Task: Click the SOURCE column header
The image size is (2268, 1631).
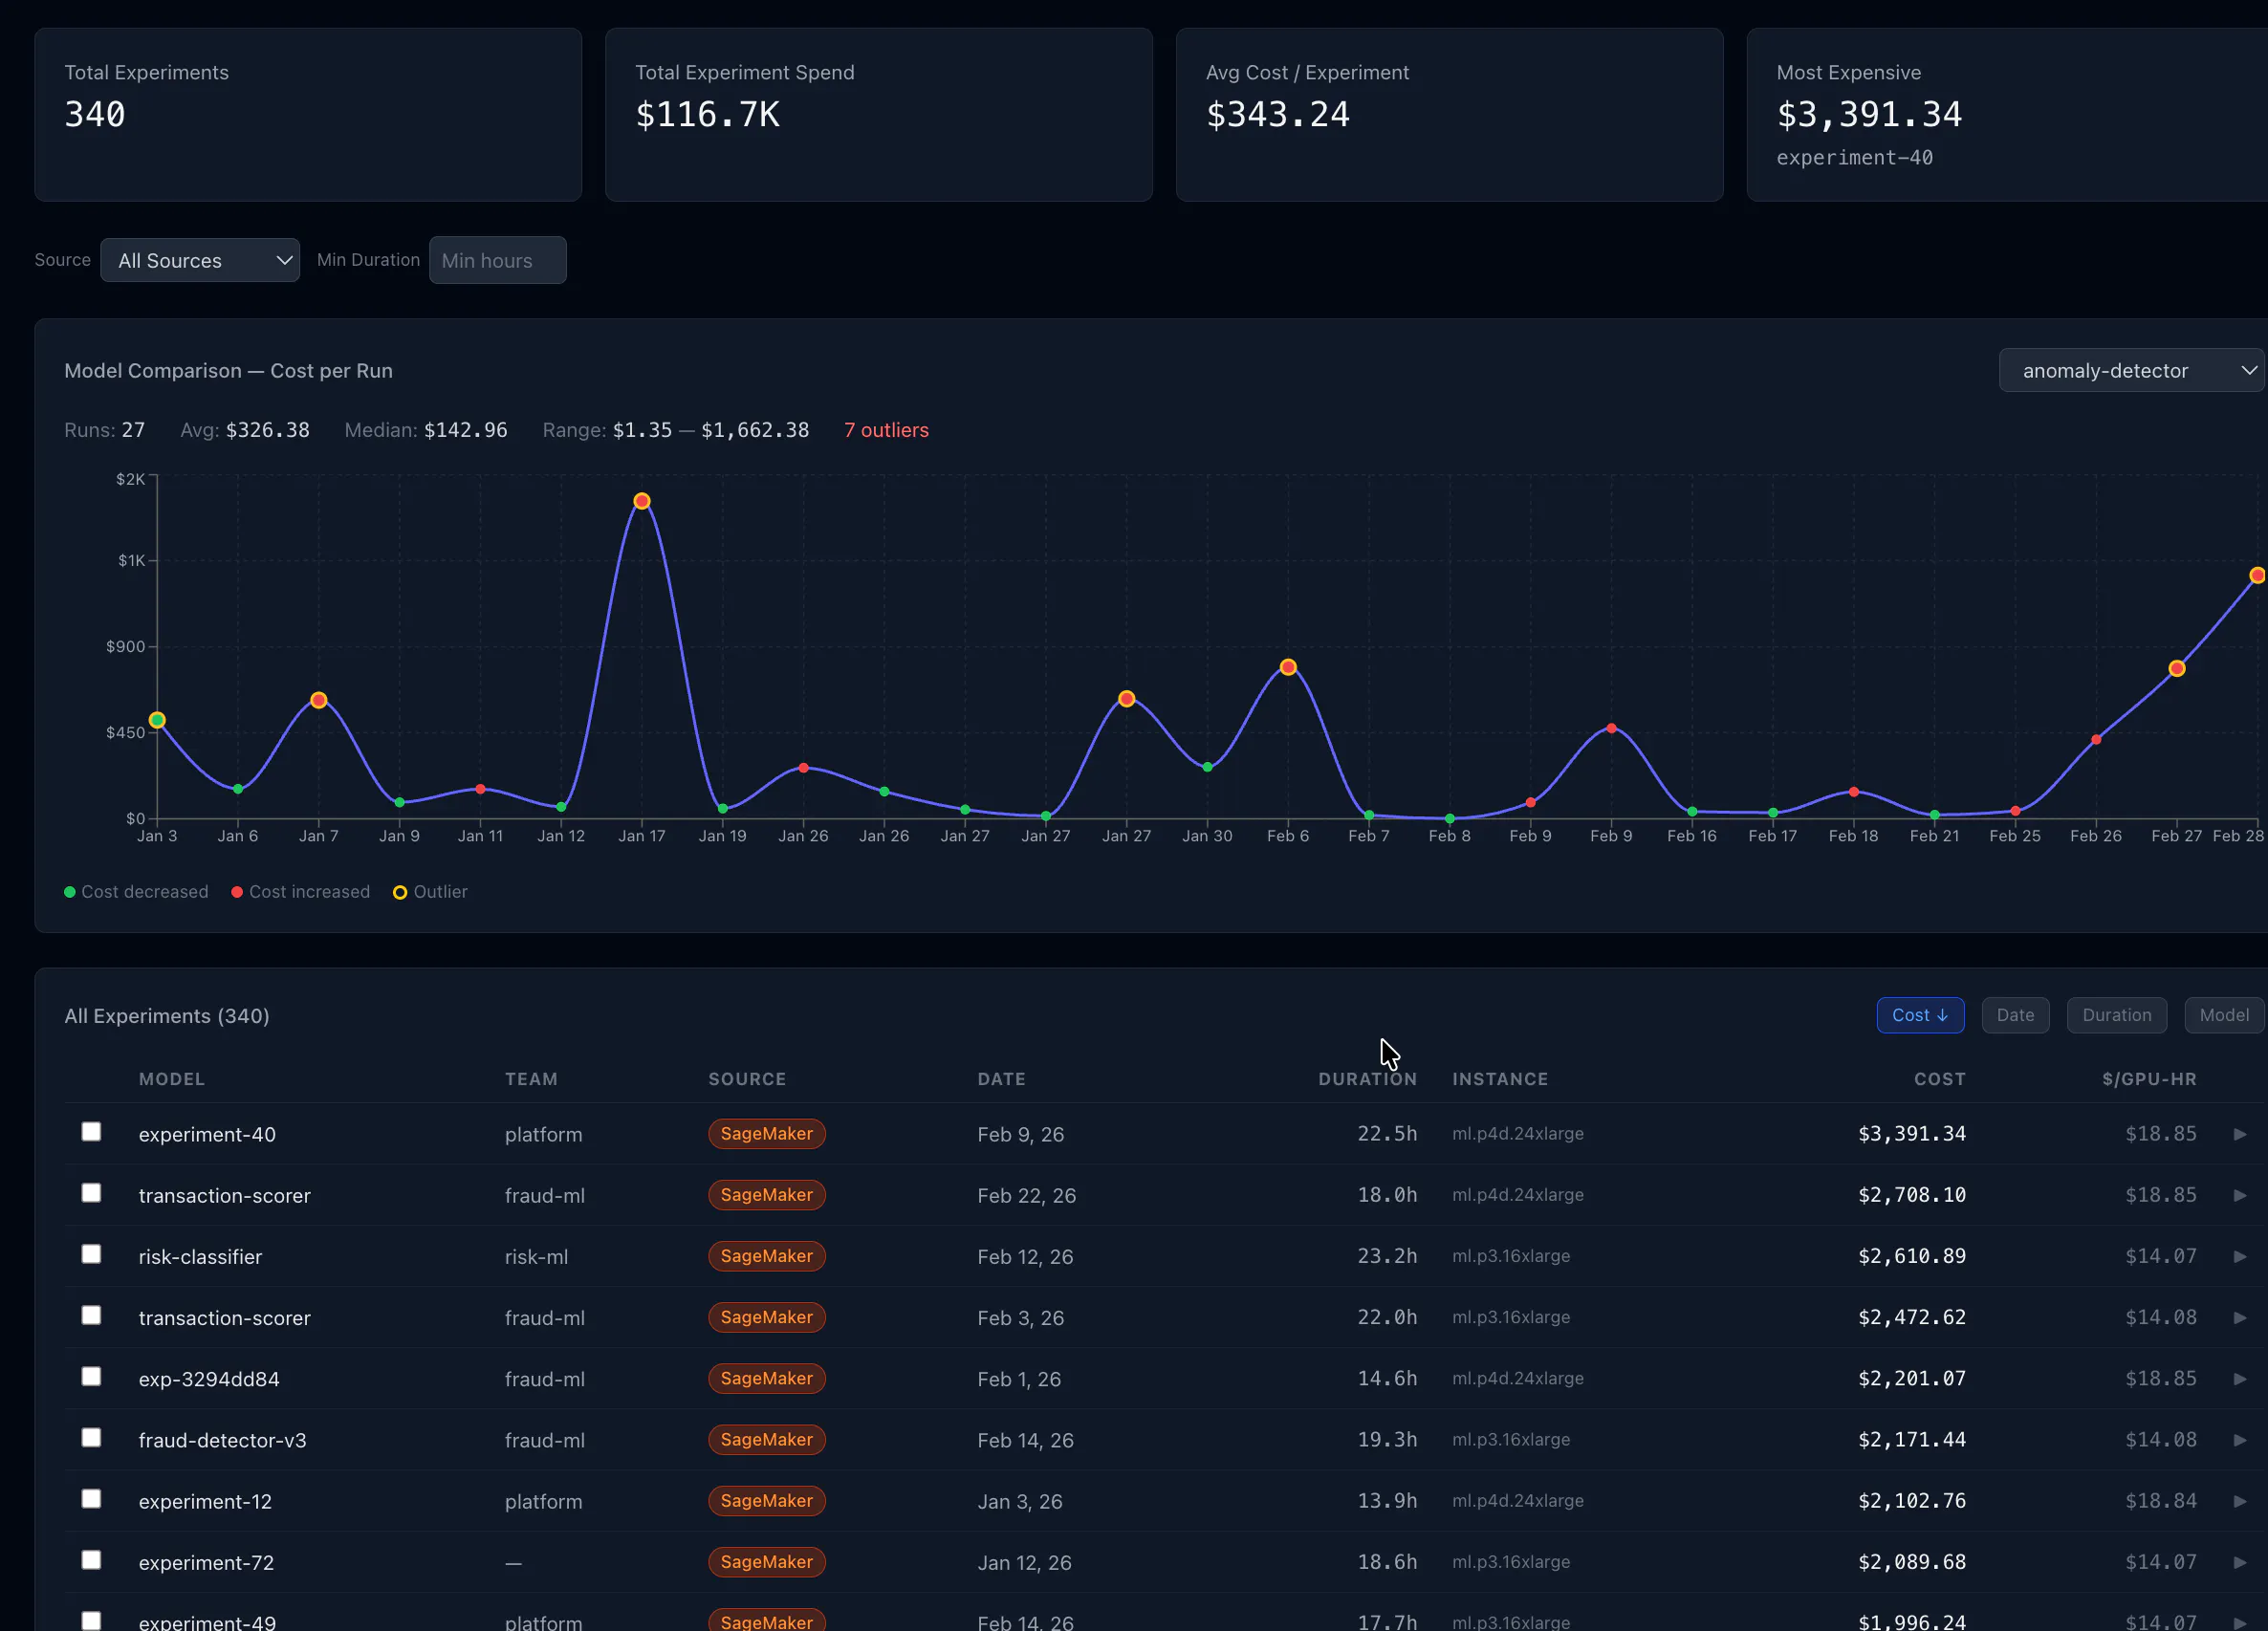Action: click(x=747, y=1079)
